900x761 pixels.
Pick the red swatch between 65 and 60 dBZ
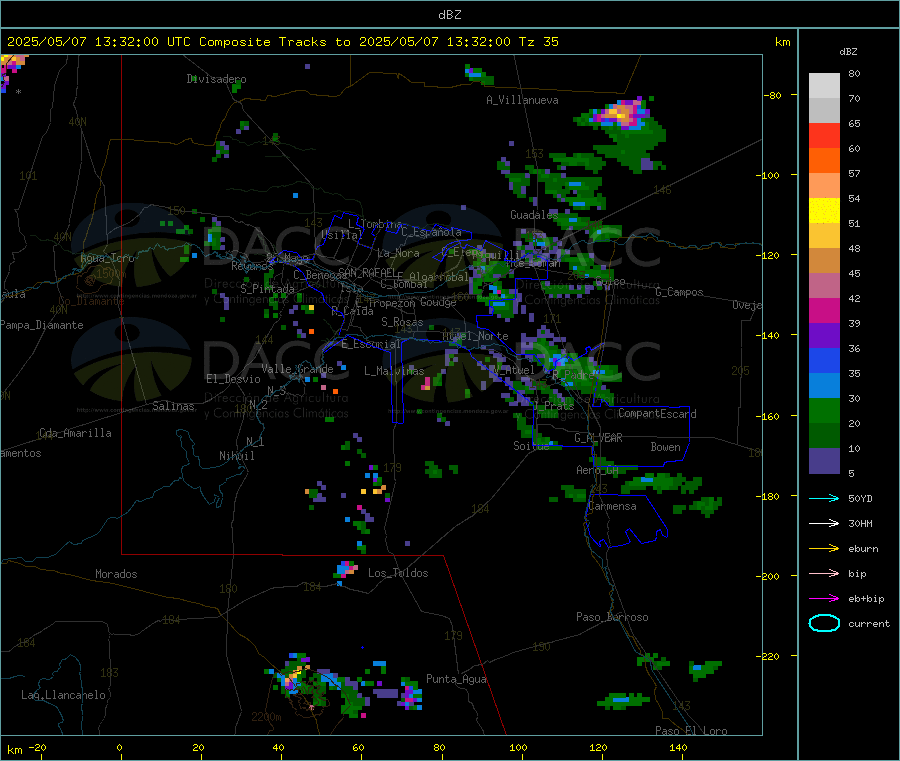click(x=824, y=135)
